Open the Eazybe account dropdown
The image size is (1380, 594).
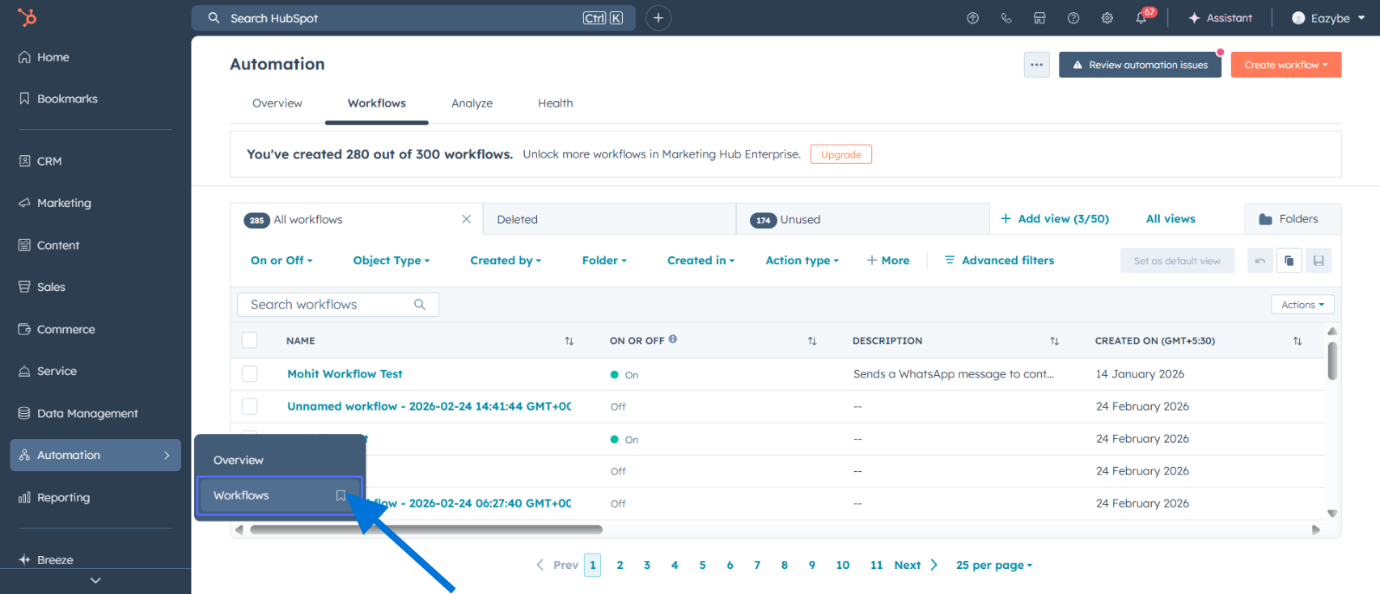click(x=1328, y=18)
